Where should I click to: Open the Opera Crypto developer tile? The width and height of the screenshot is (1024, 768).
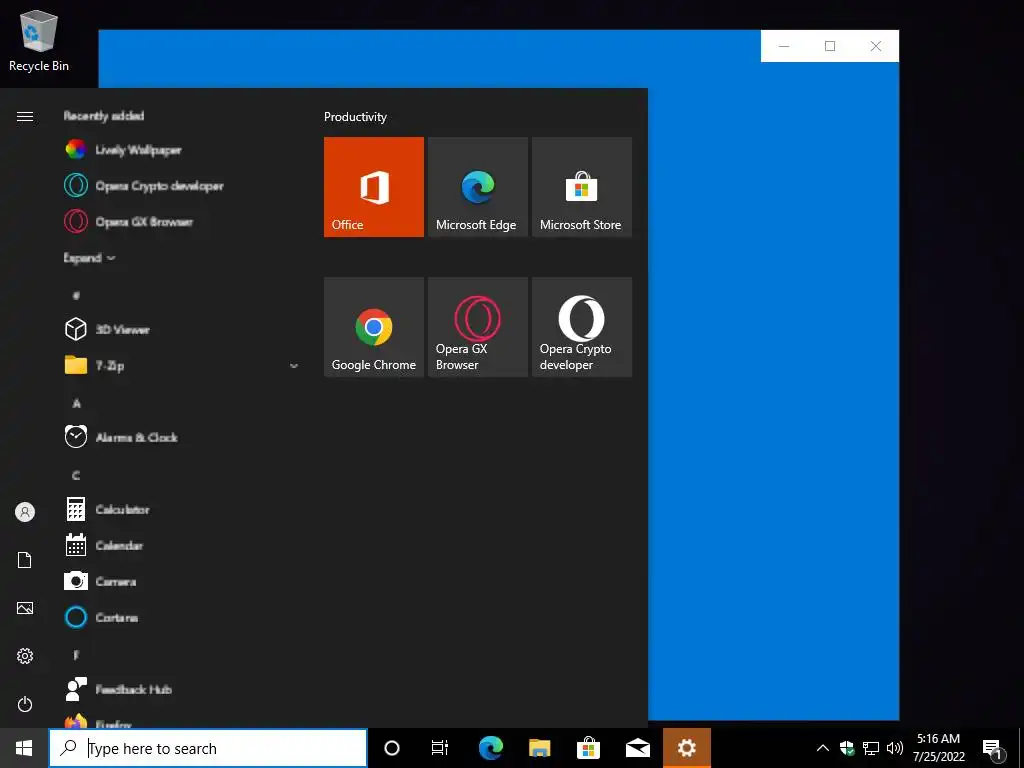click(x=582, y=327)
